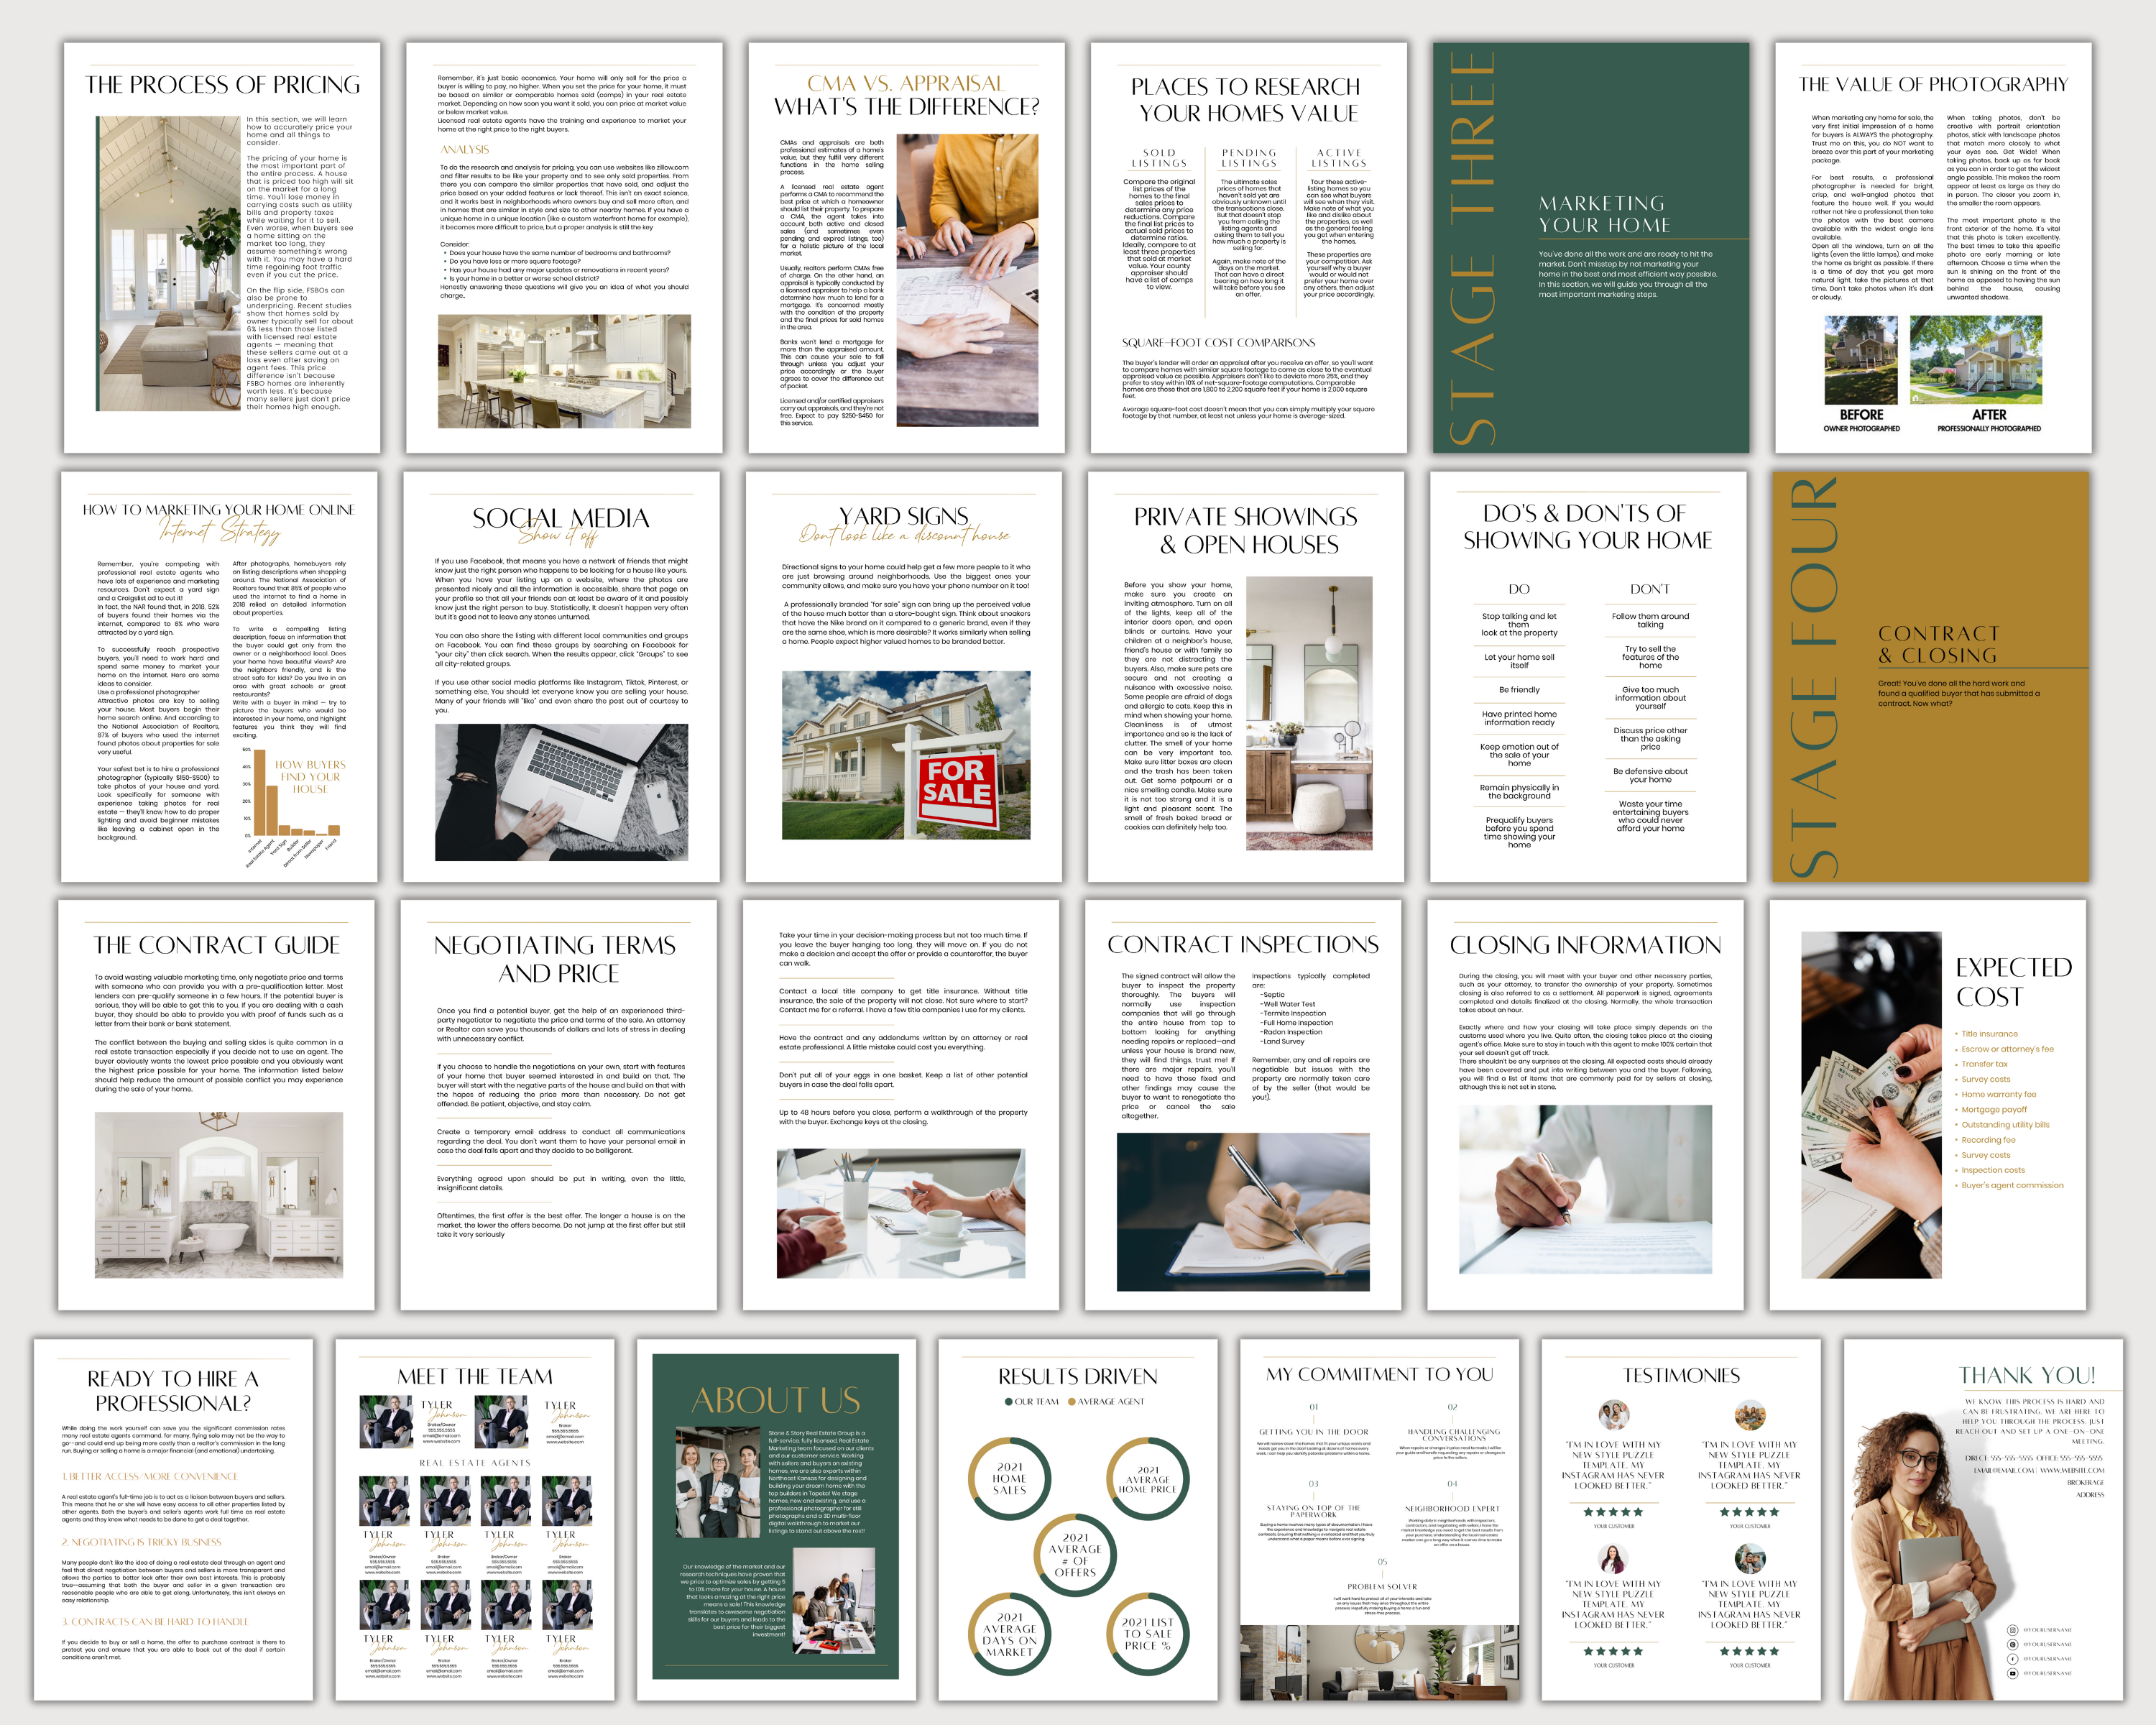
Task: Click the gold Average Agent legend dot
Action: (x=1072, y=1402)
